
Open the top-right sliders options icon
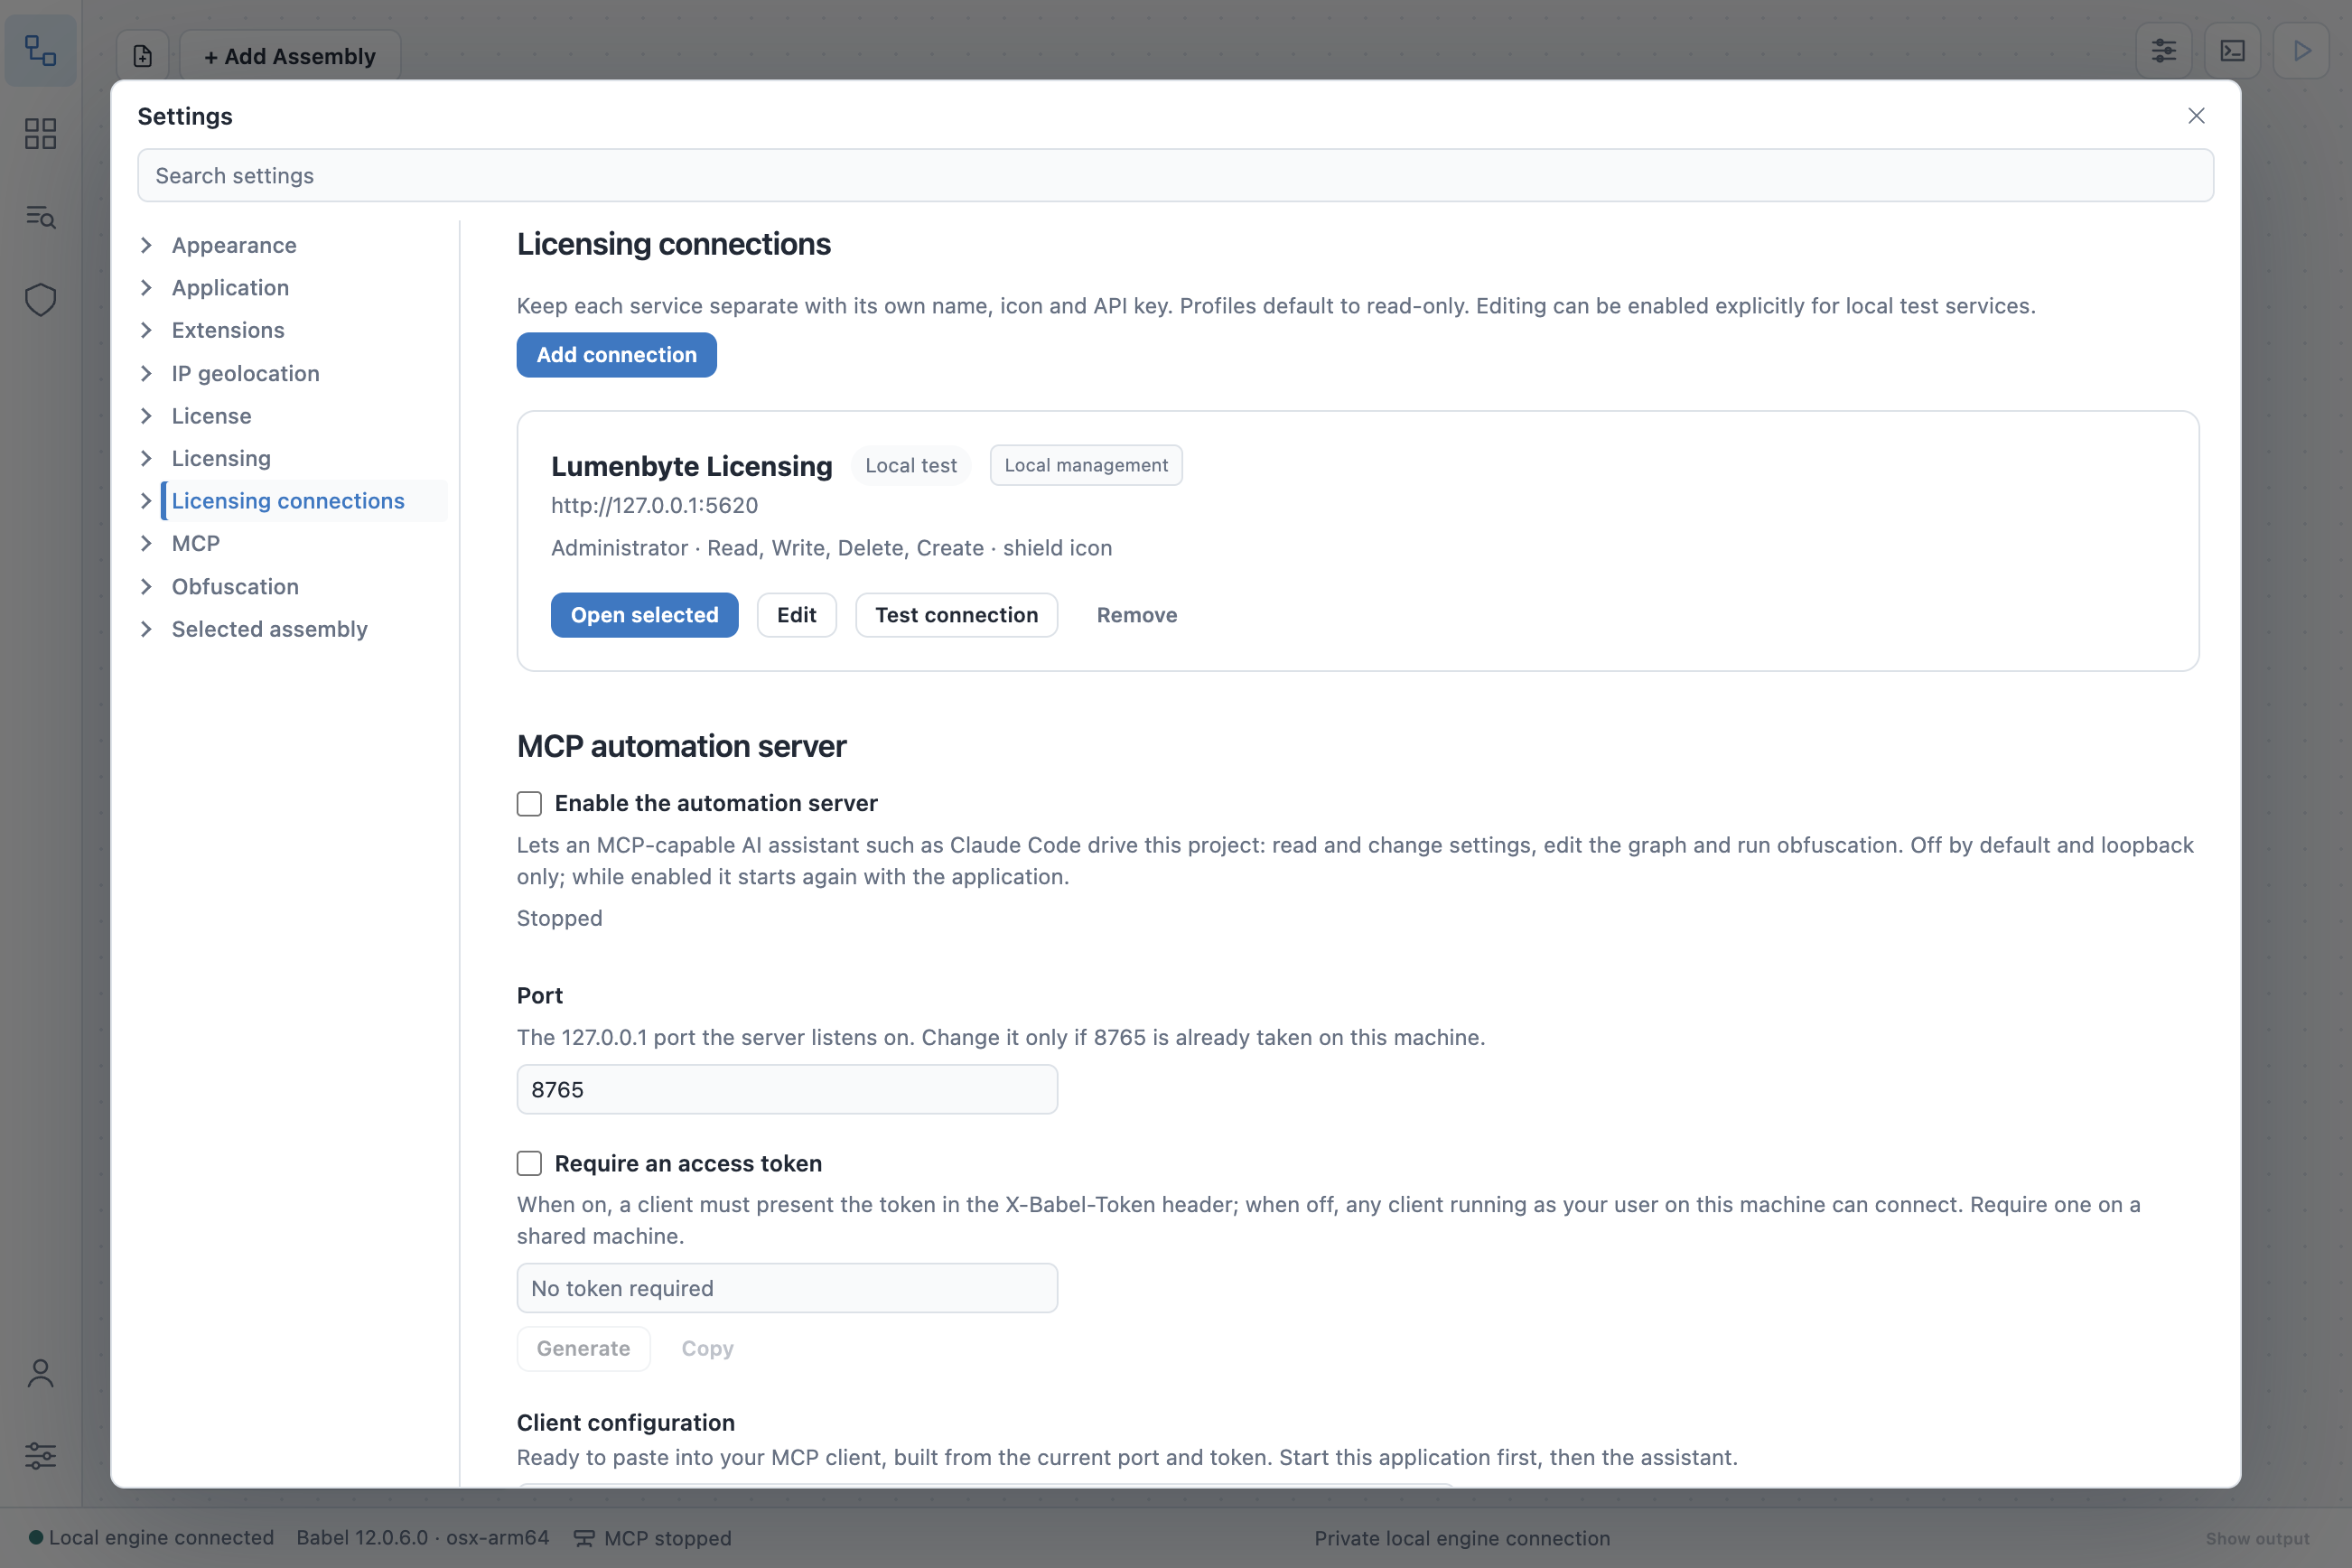click(x=2164, y=50)
